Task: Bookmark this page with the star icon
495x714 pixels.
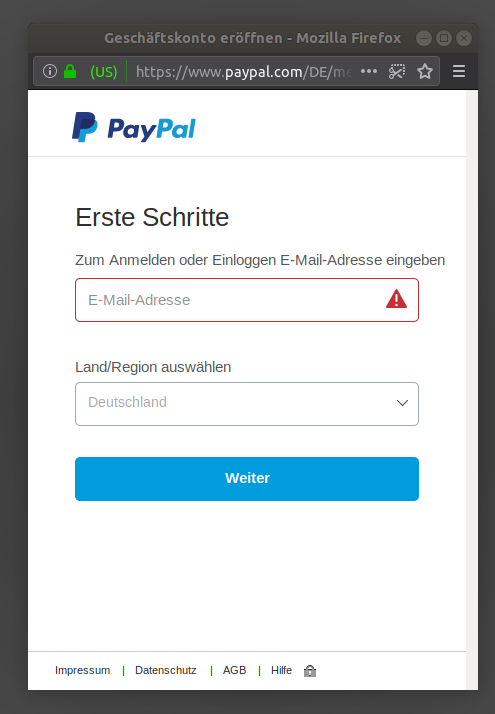Action: [425, 71]
